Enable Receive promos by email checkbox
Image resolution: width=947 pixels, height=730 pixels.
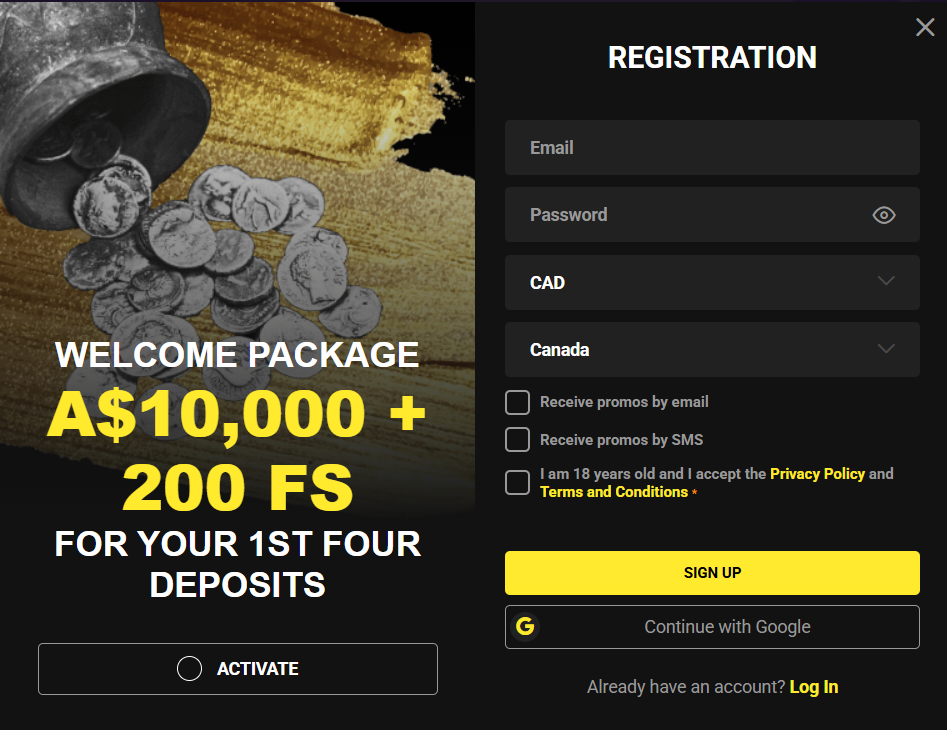pos(517,402)
